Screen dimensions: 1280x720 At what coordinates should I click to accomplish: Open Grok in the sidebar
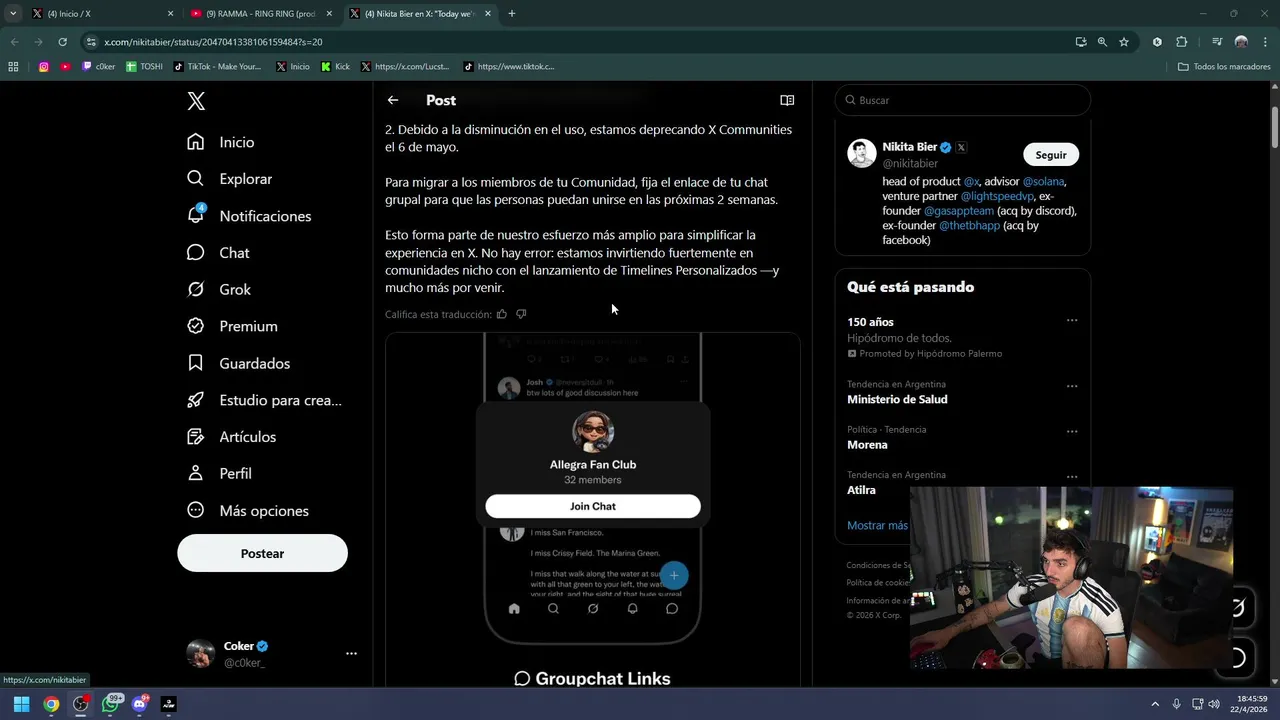(219, 289)
